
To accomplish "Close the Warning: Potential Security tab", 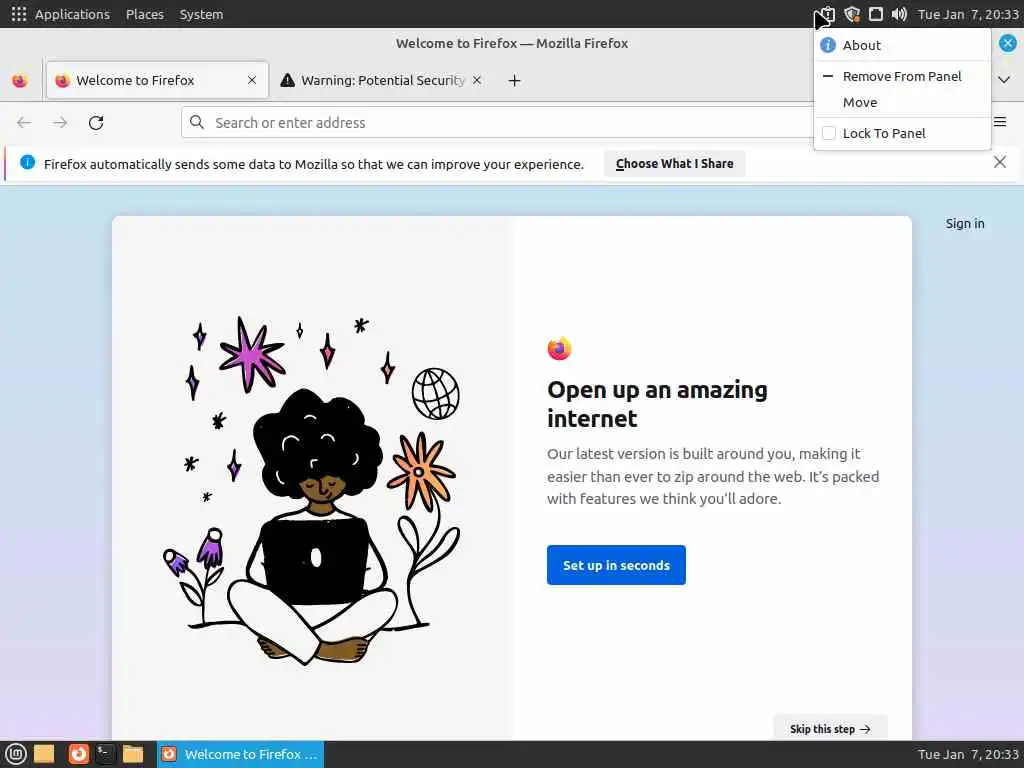I will coord(477,80).
